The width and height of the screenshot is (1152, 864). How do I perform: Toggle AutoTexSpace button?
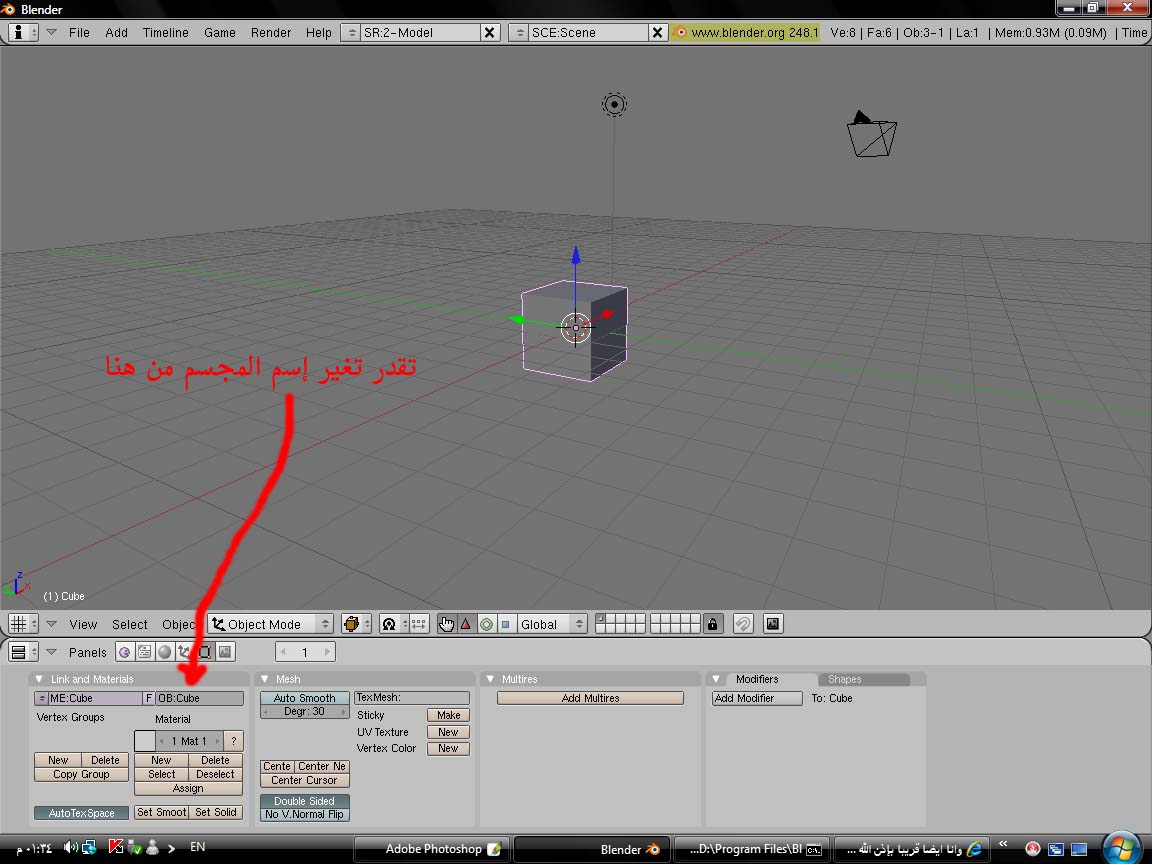coord(82,813)
